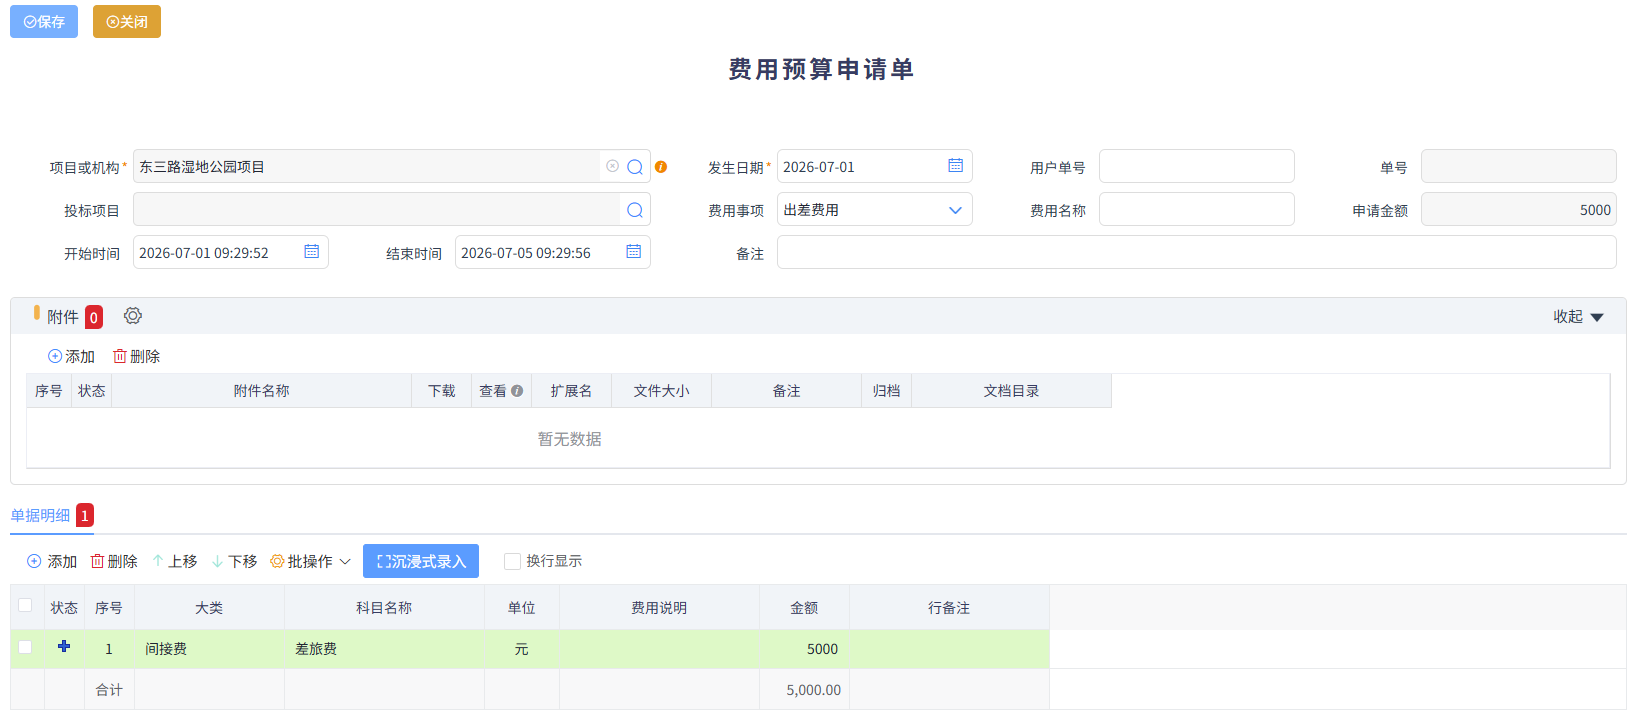The image size is (1645, 716).
Task: Click the 文件大小 column header
Action: click(661, 391)
